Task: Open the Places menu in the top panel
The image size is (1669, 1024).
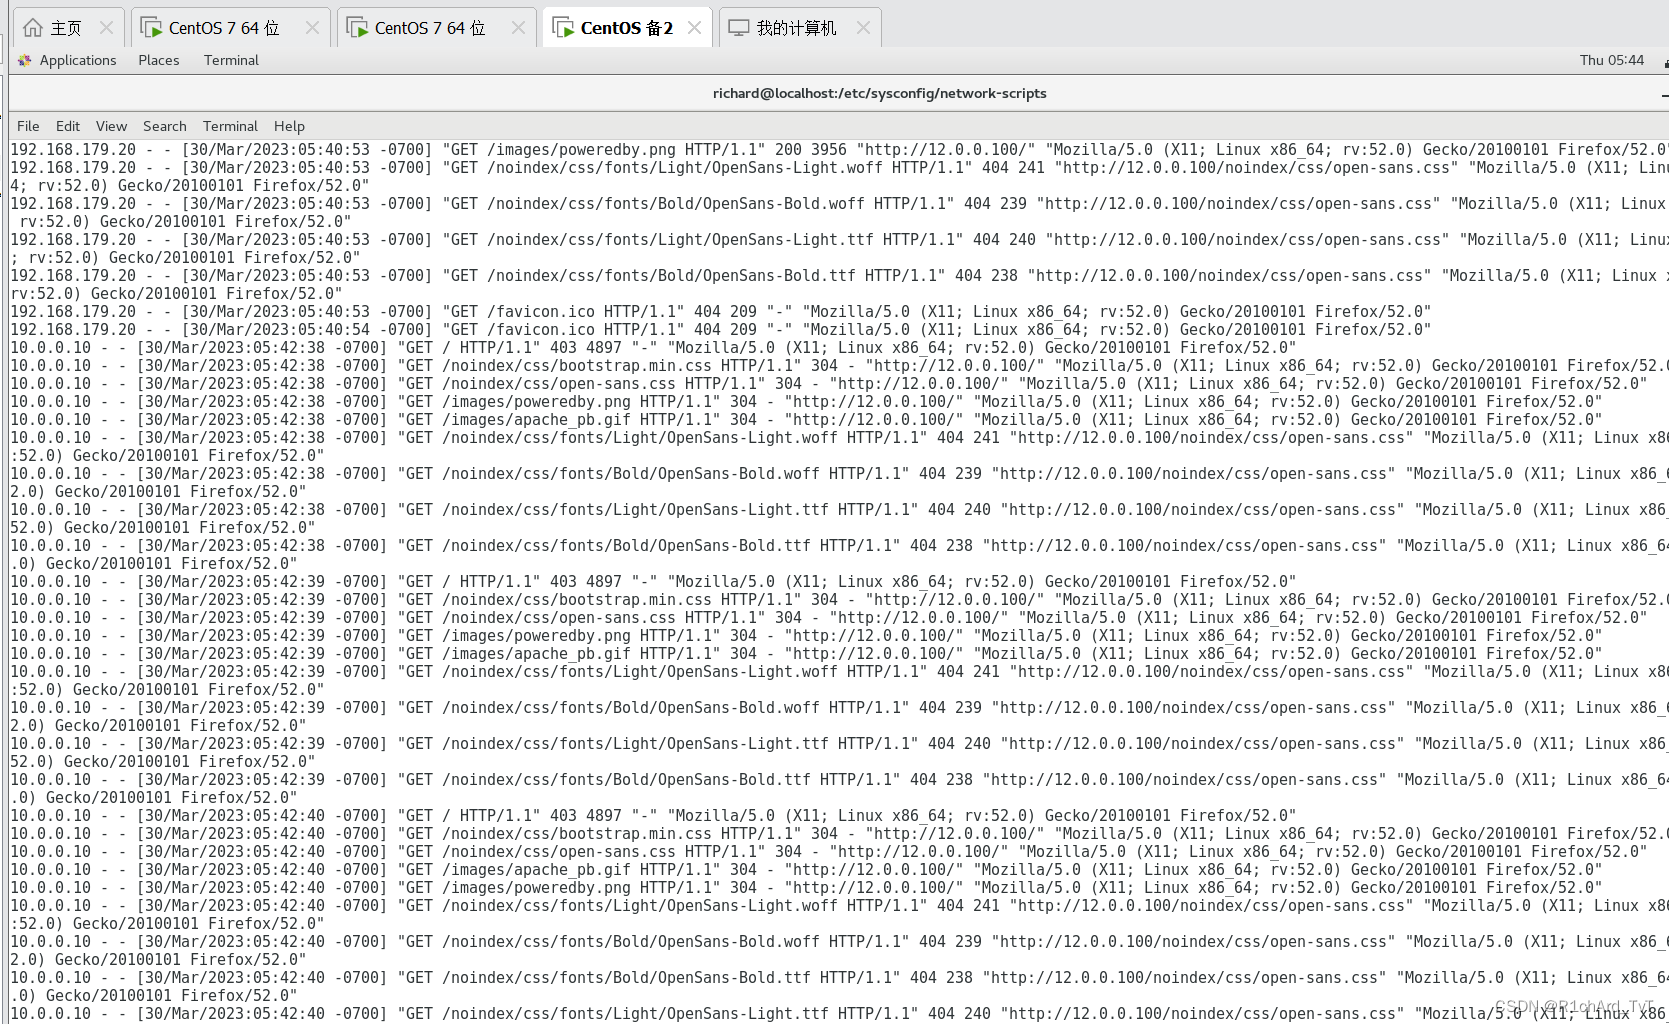Action: (x=157, y=60)
